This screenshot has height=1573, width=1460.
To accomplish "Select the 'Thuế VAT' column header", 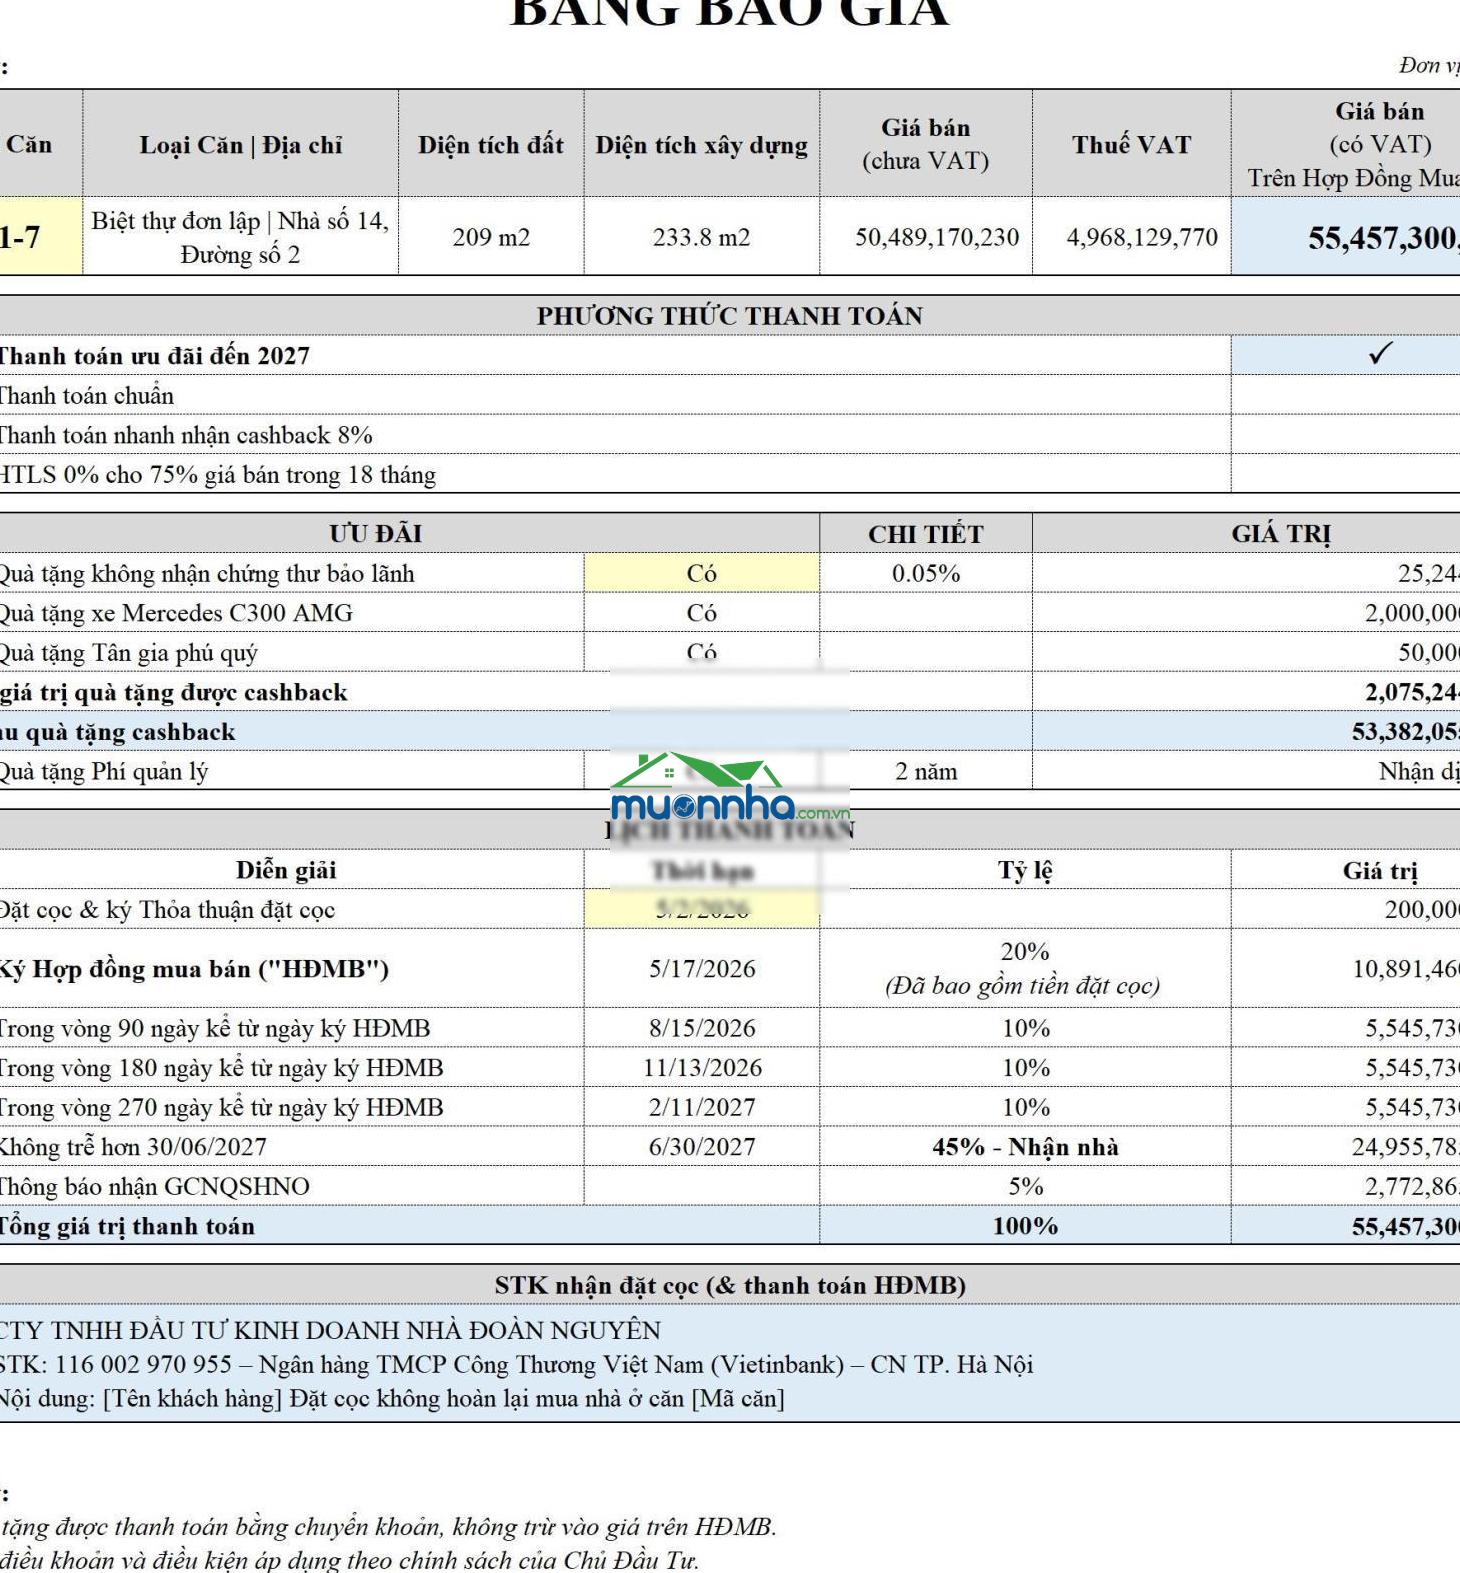I will (x=1132, y=144).
